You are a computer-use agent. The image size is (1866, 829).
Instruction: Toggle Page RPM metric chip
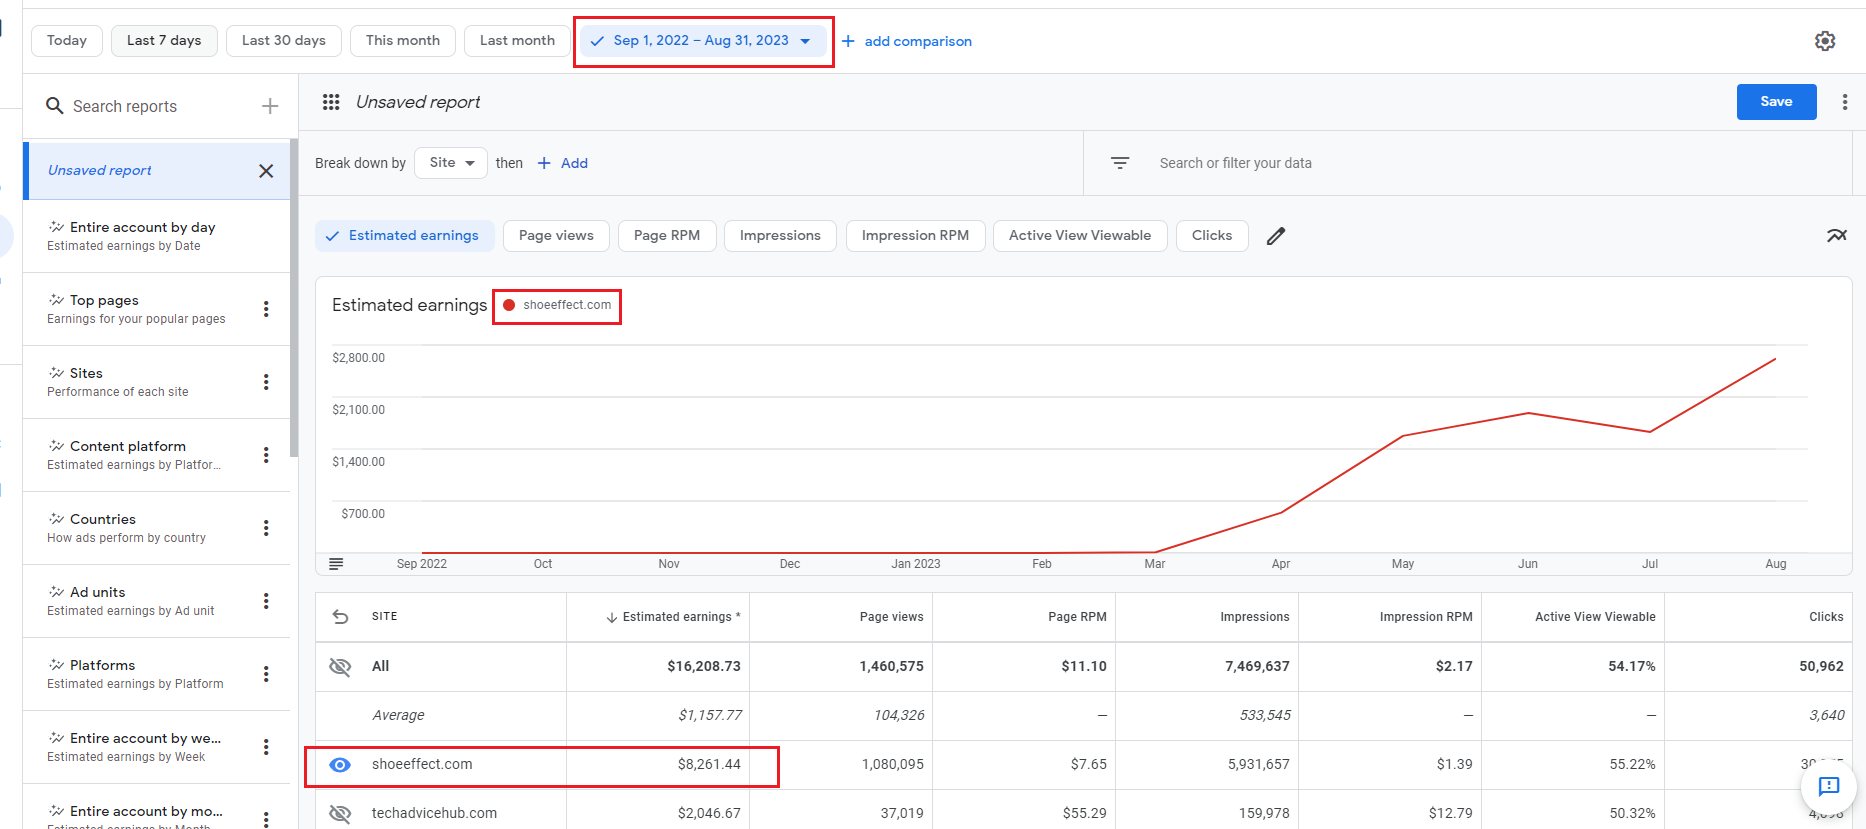667,236
